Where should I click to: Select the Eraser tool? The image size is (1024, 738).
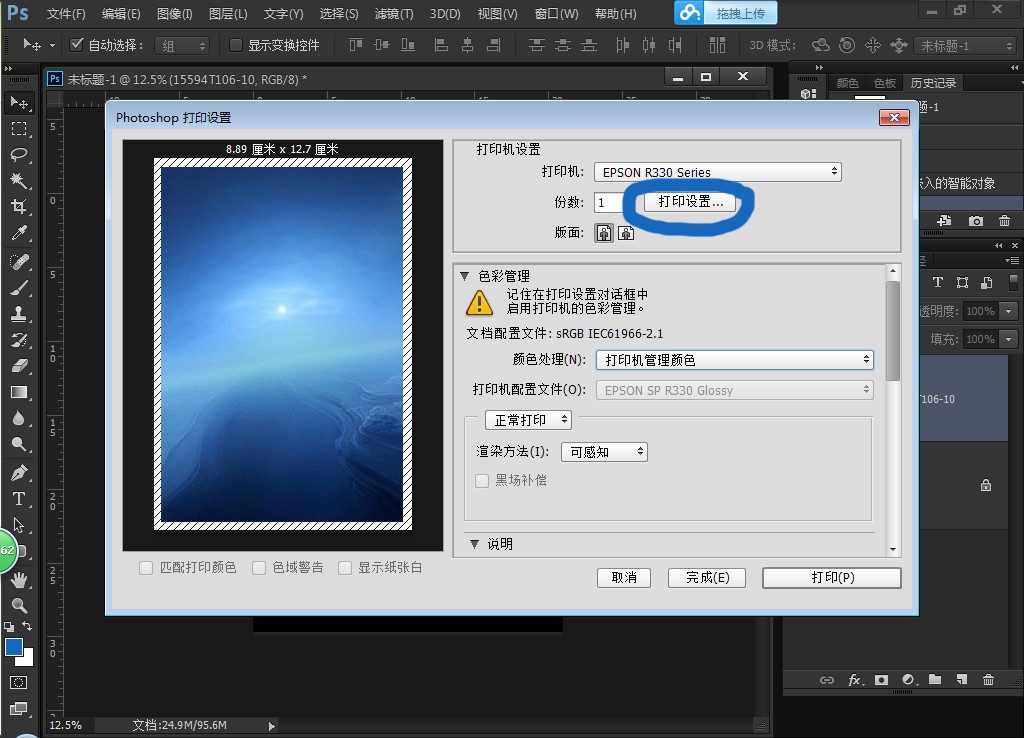(19, 366)
